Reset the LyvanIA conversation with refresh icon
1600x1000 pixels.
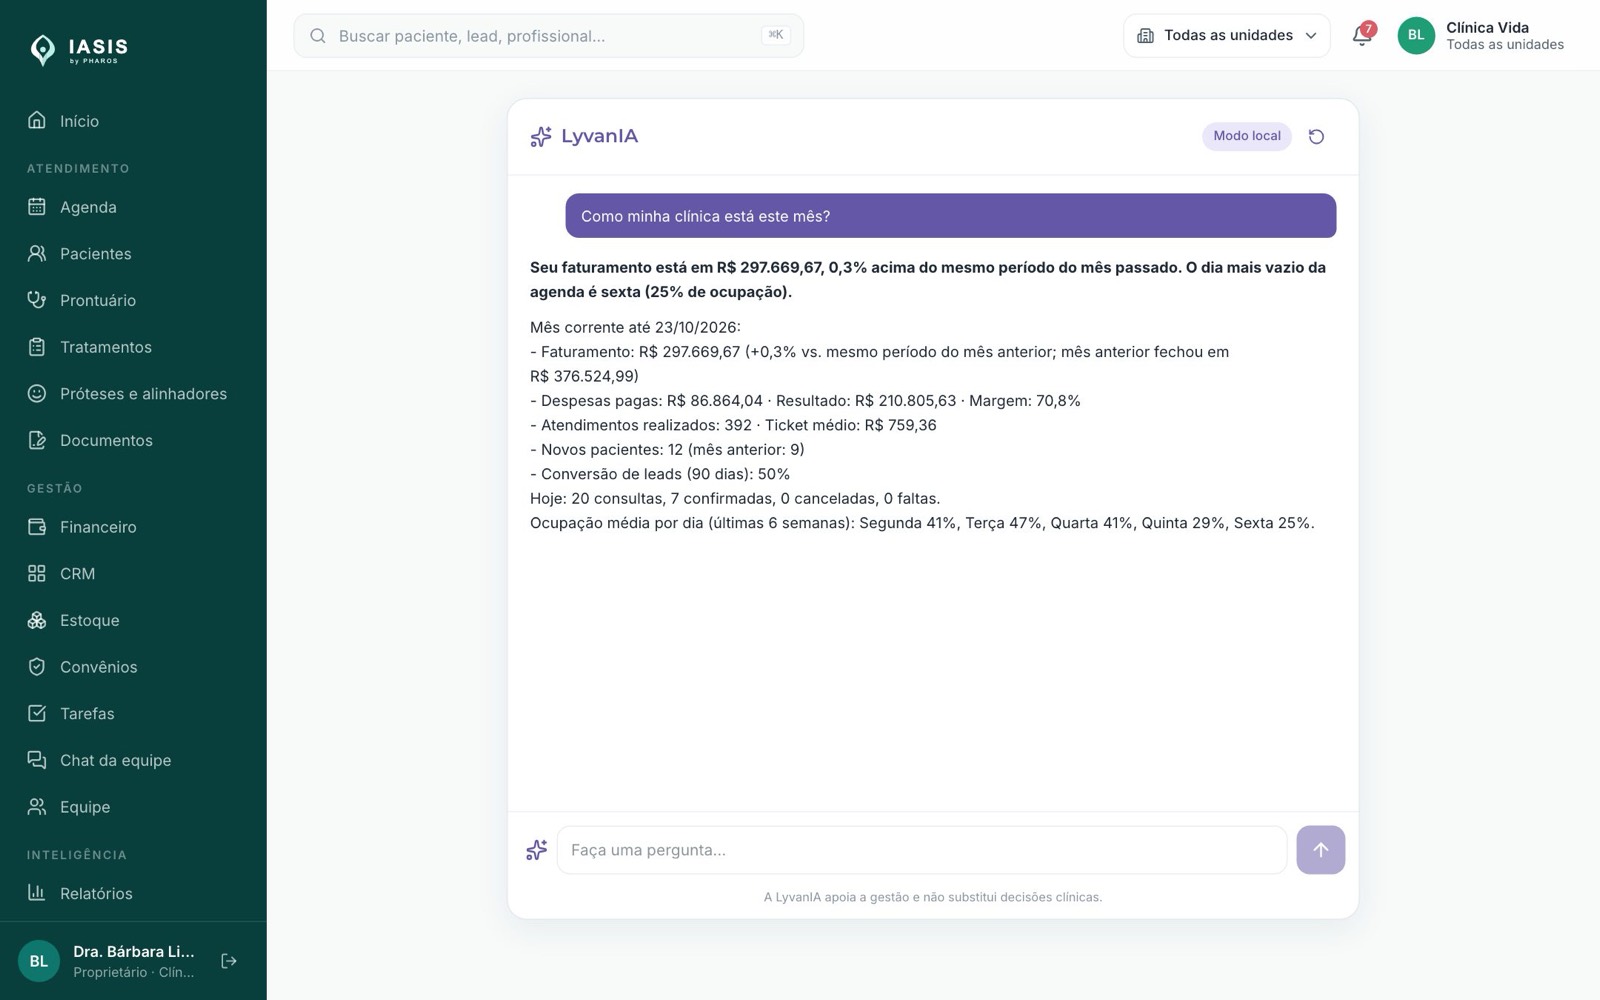pyautogui.click(x=1316, y=137)
